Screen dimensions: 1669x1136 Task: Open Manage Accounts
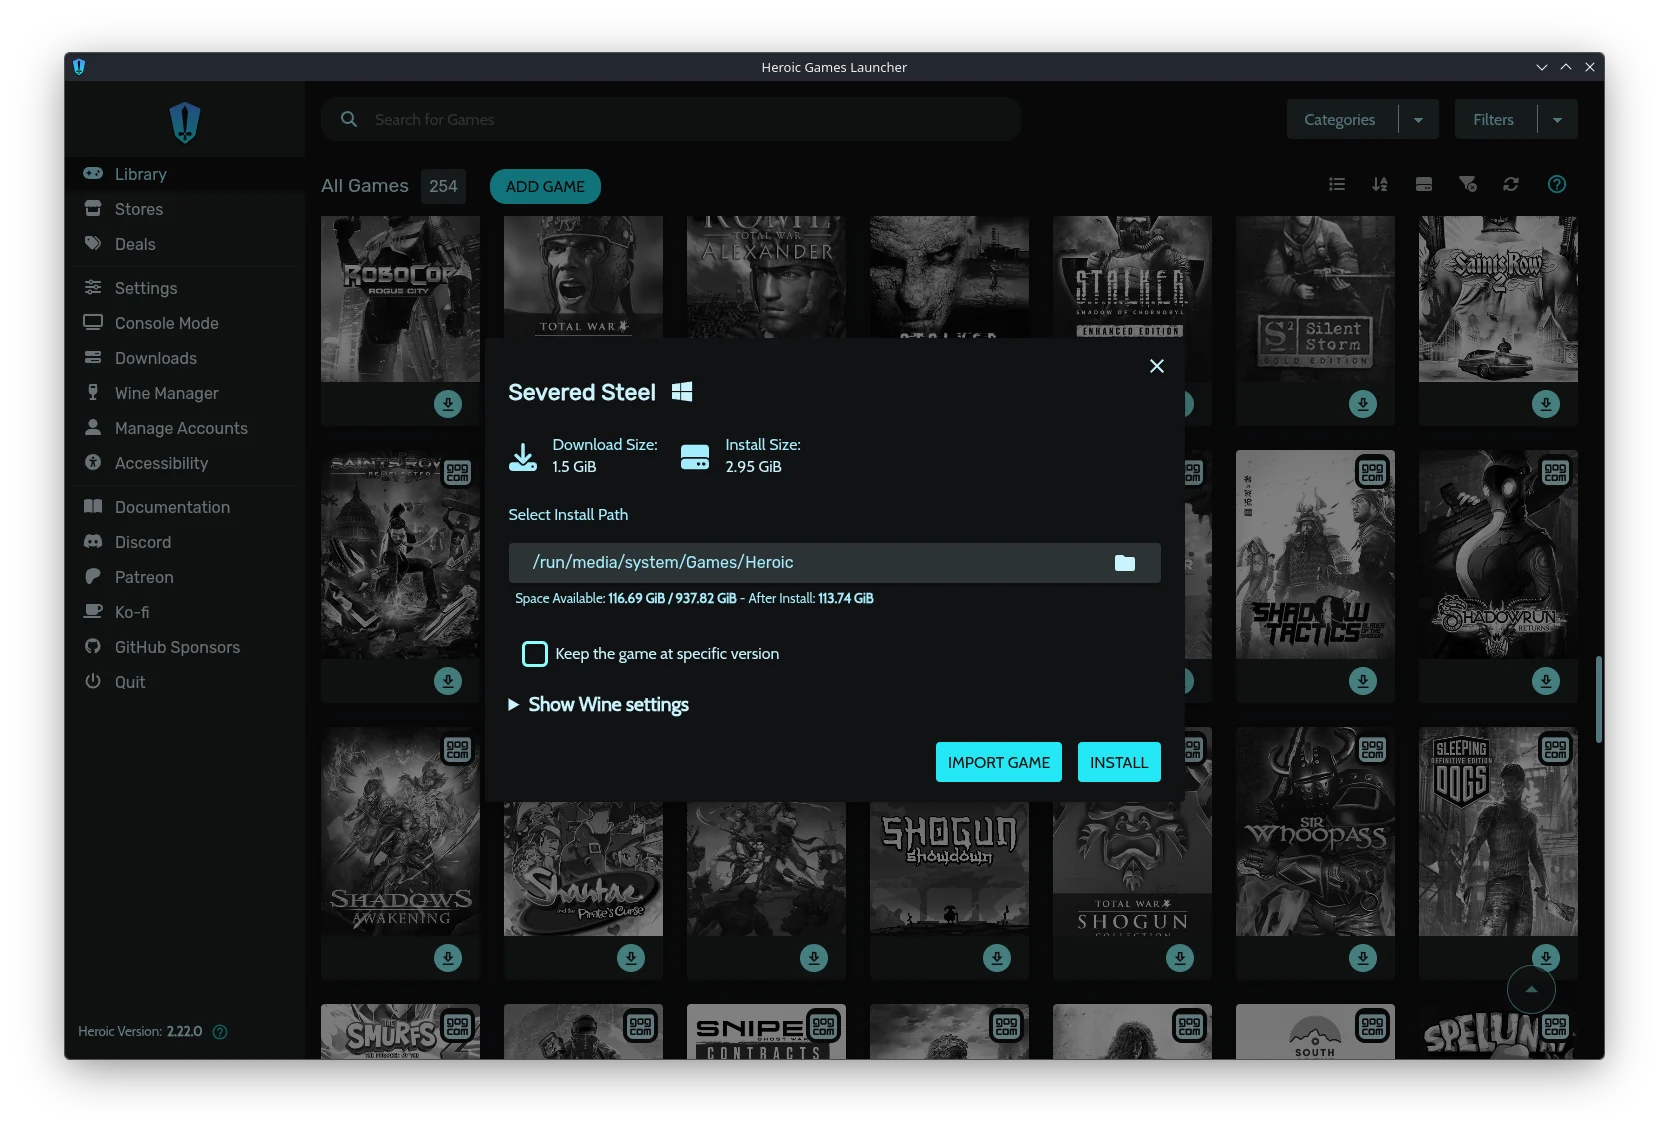(185, 428)
